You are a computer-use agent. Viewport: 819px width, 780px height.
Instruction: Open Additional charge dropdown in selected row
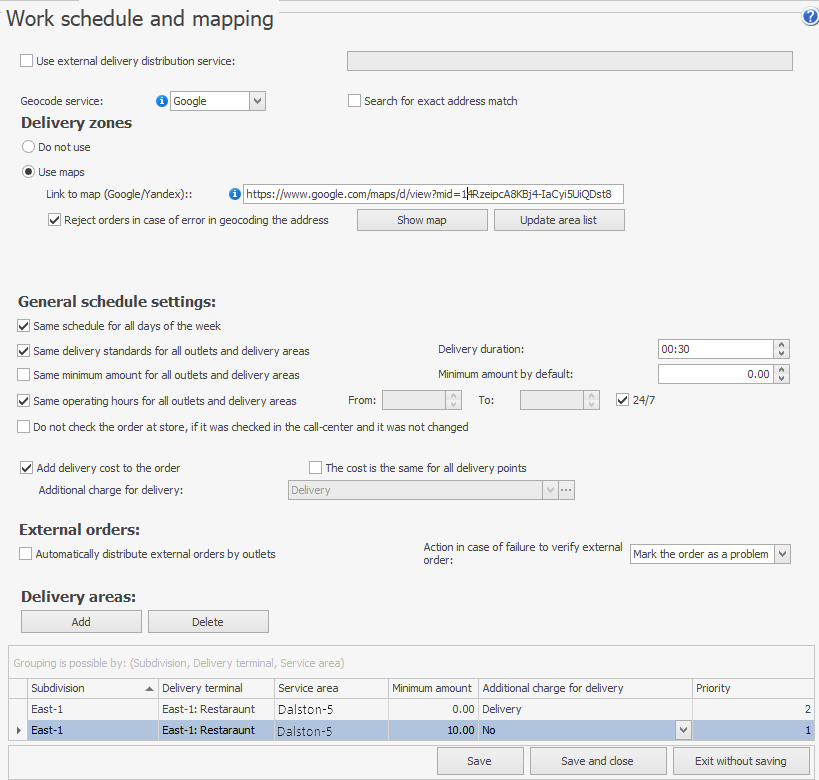coord(684,731)
